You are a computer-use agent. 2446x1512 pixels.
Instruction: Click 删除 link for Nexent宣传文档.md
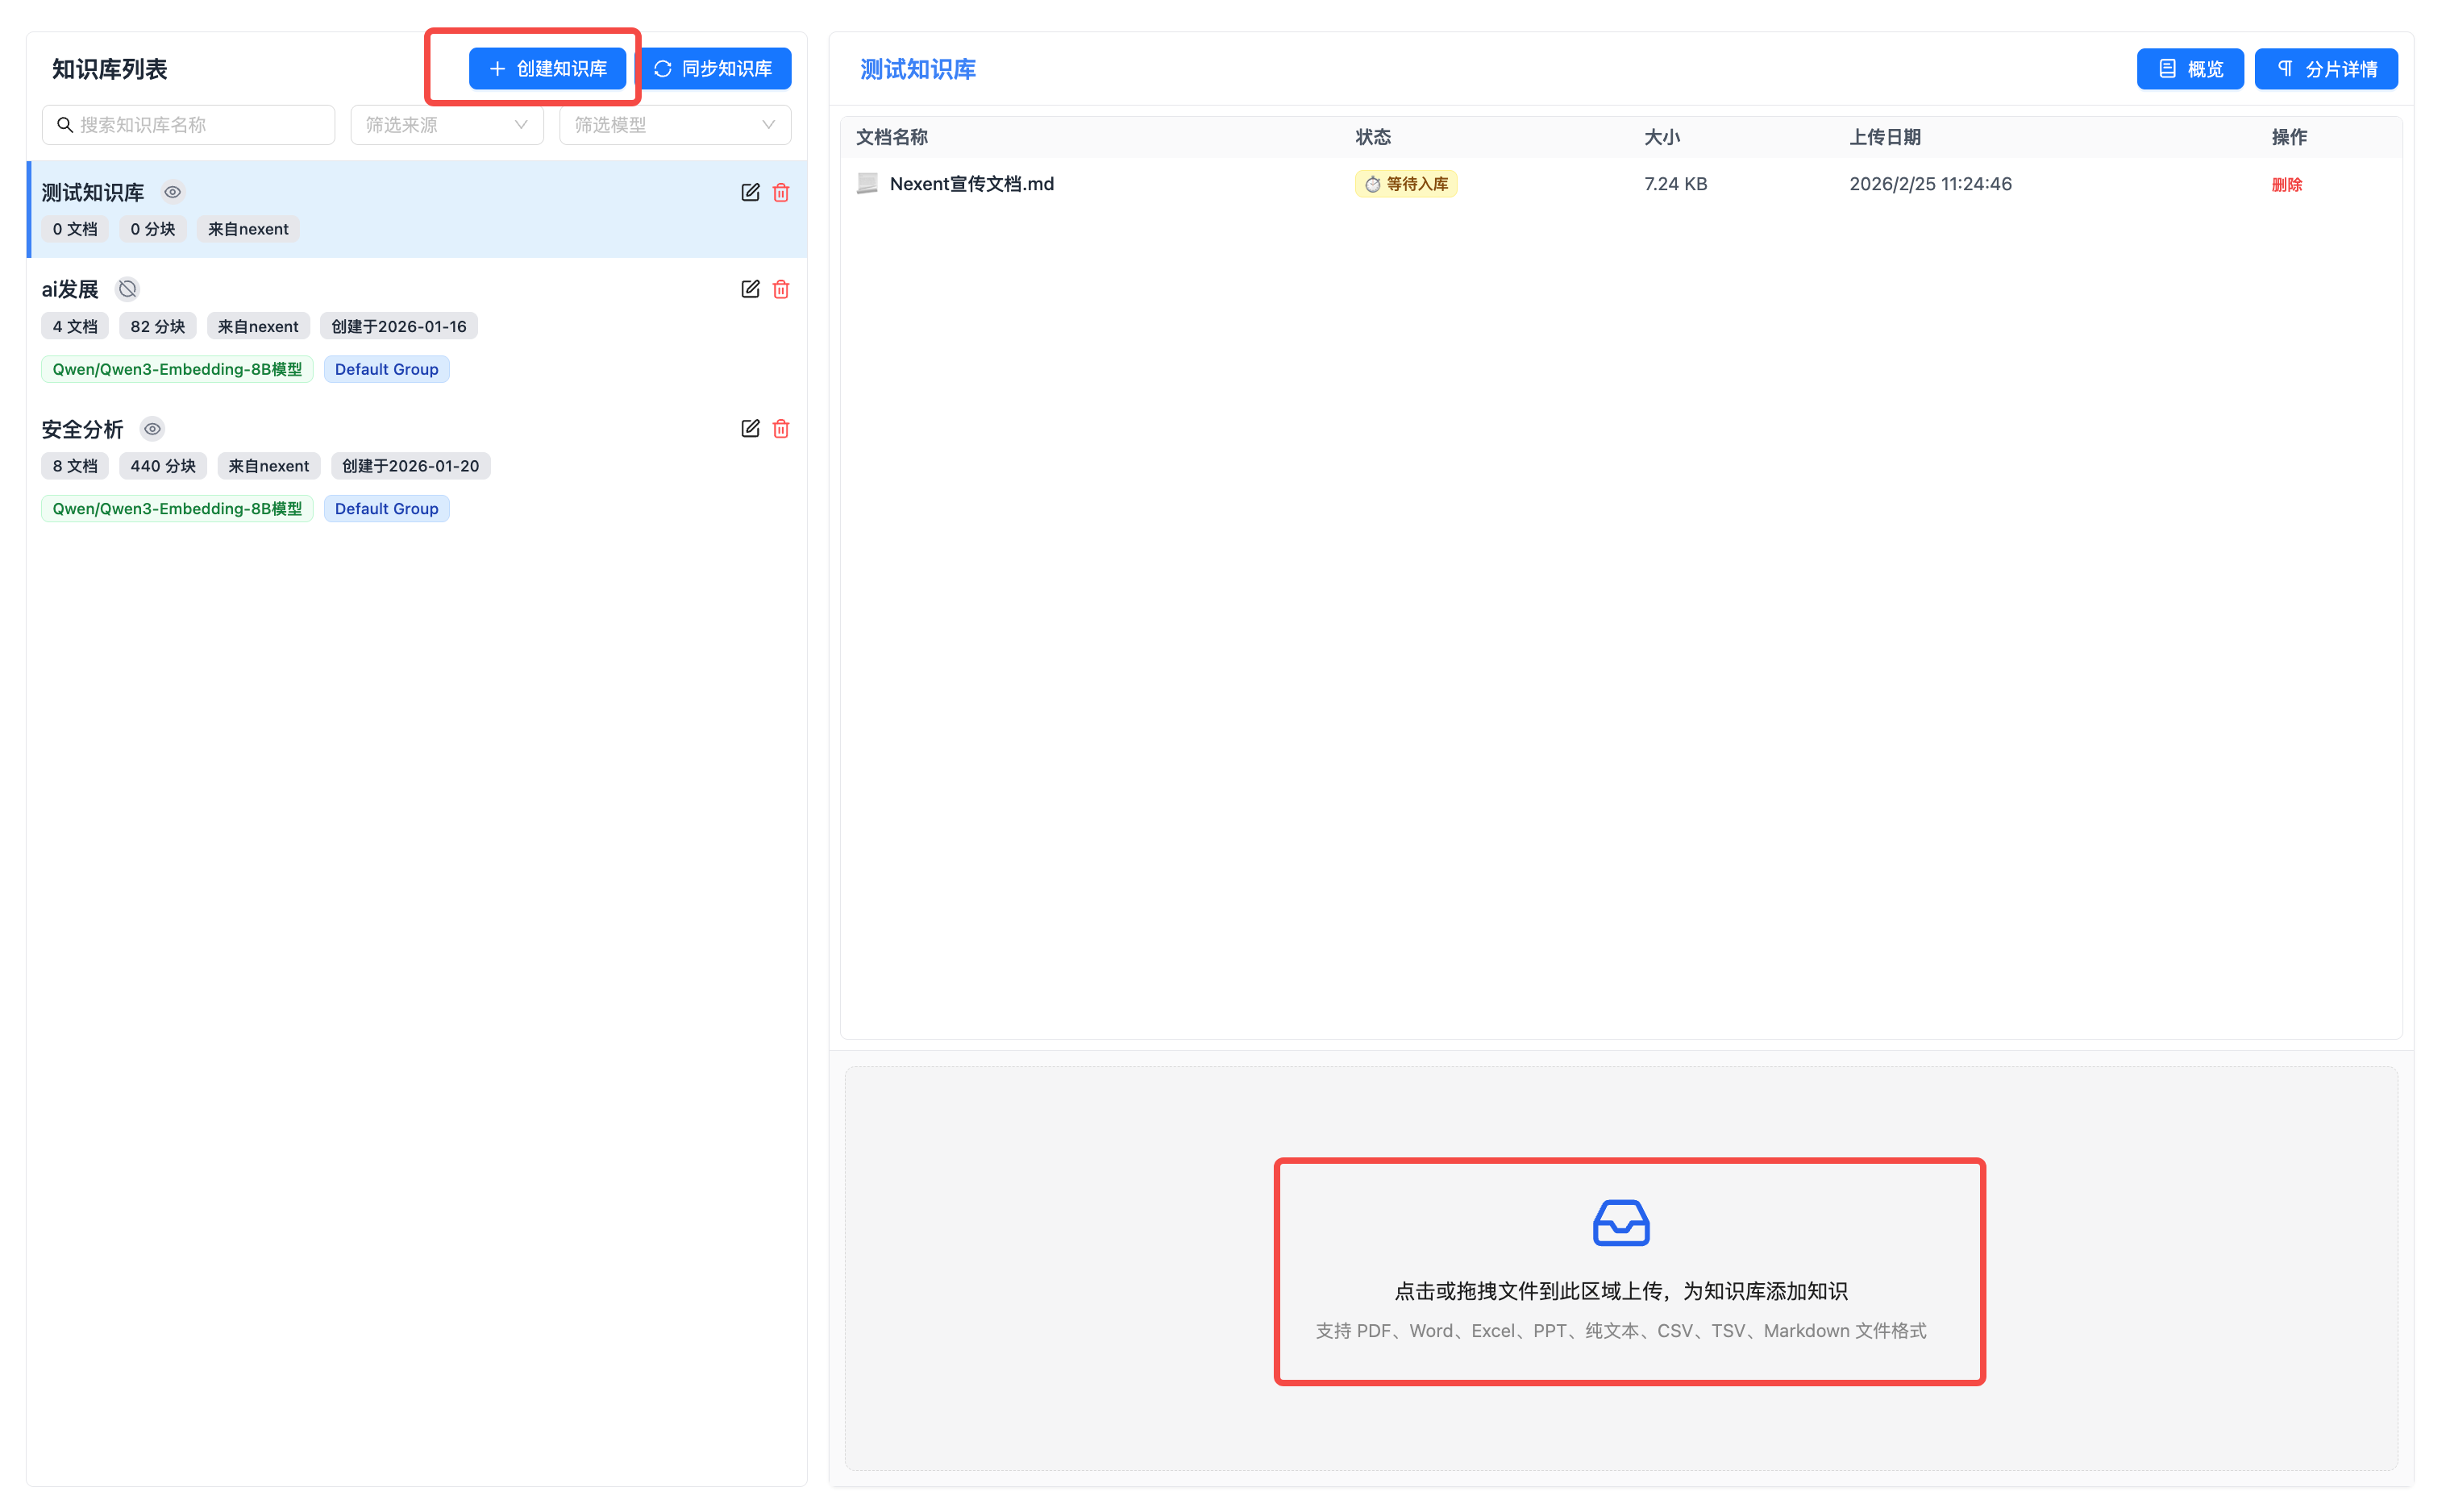pos(2286,184)
